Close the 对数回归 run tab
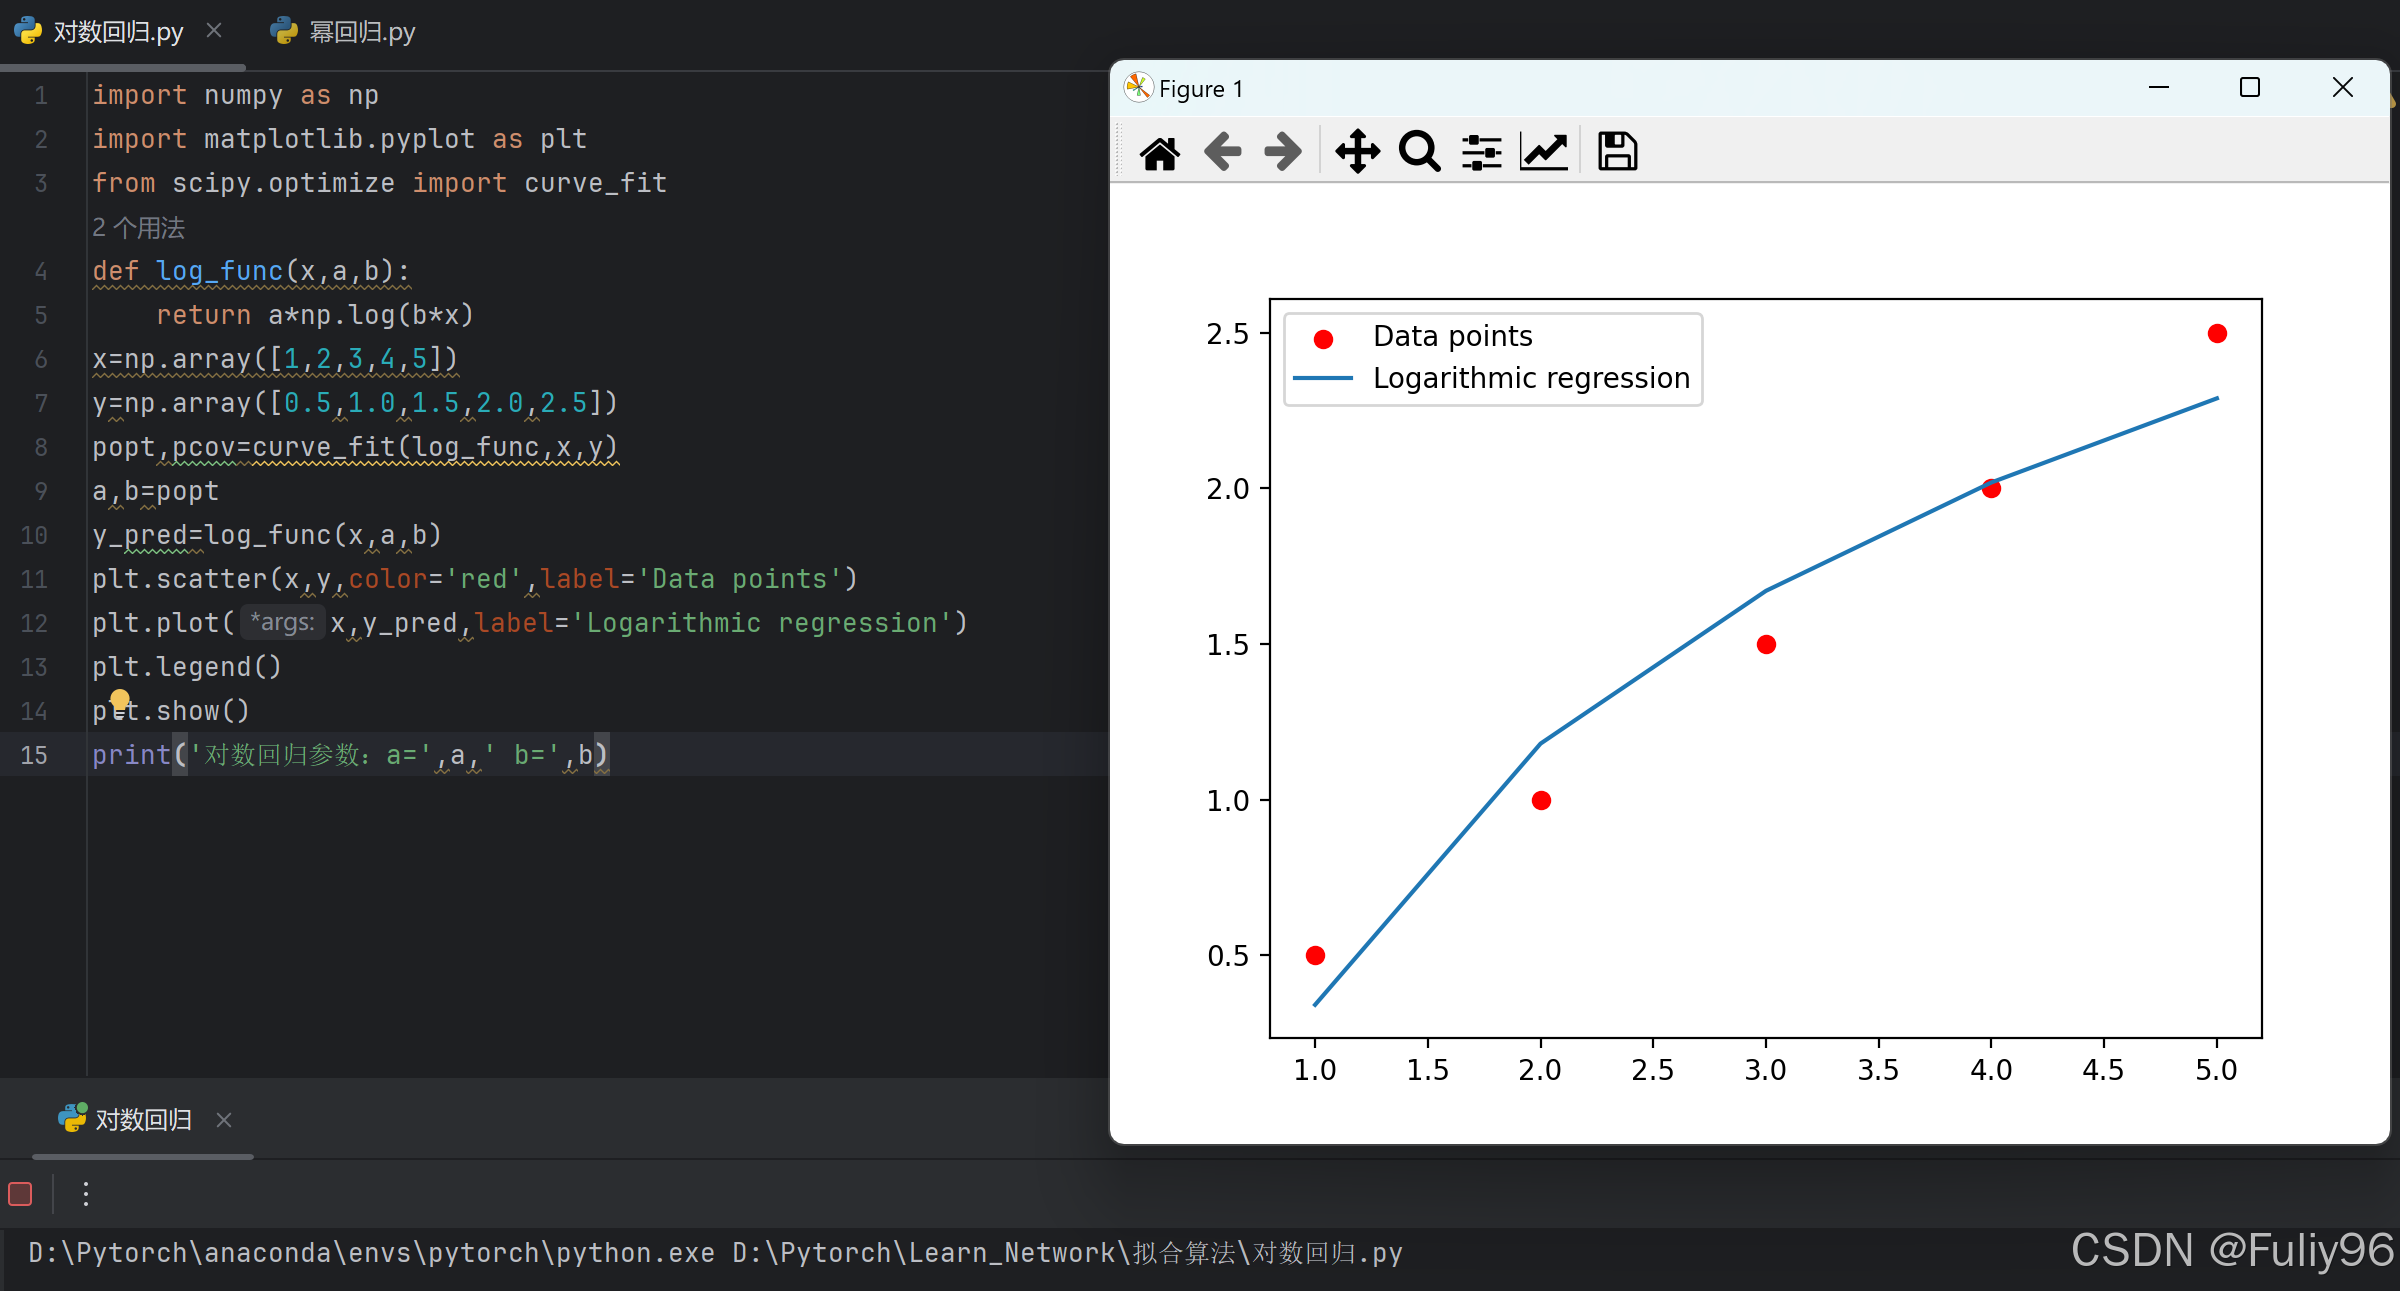This screenshot has height=1291, width=2400. 224,1120
